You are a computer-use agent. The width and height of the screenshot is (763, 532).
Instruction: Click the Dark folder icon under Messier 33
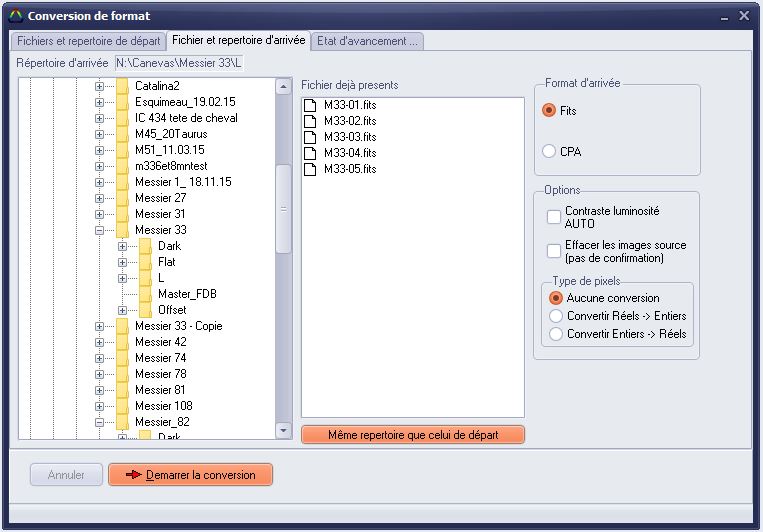click(145, 246)
